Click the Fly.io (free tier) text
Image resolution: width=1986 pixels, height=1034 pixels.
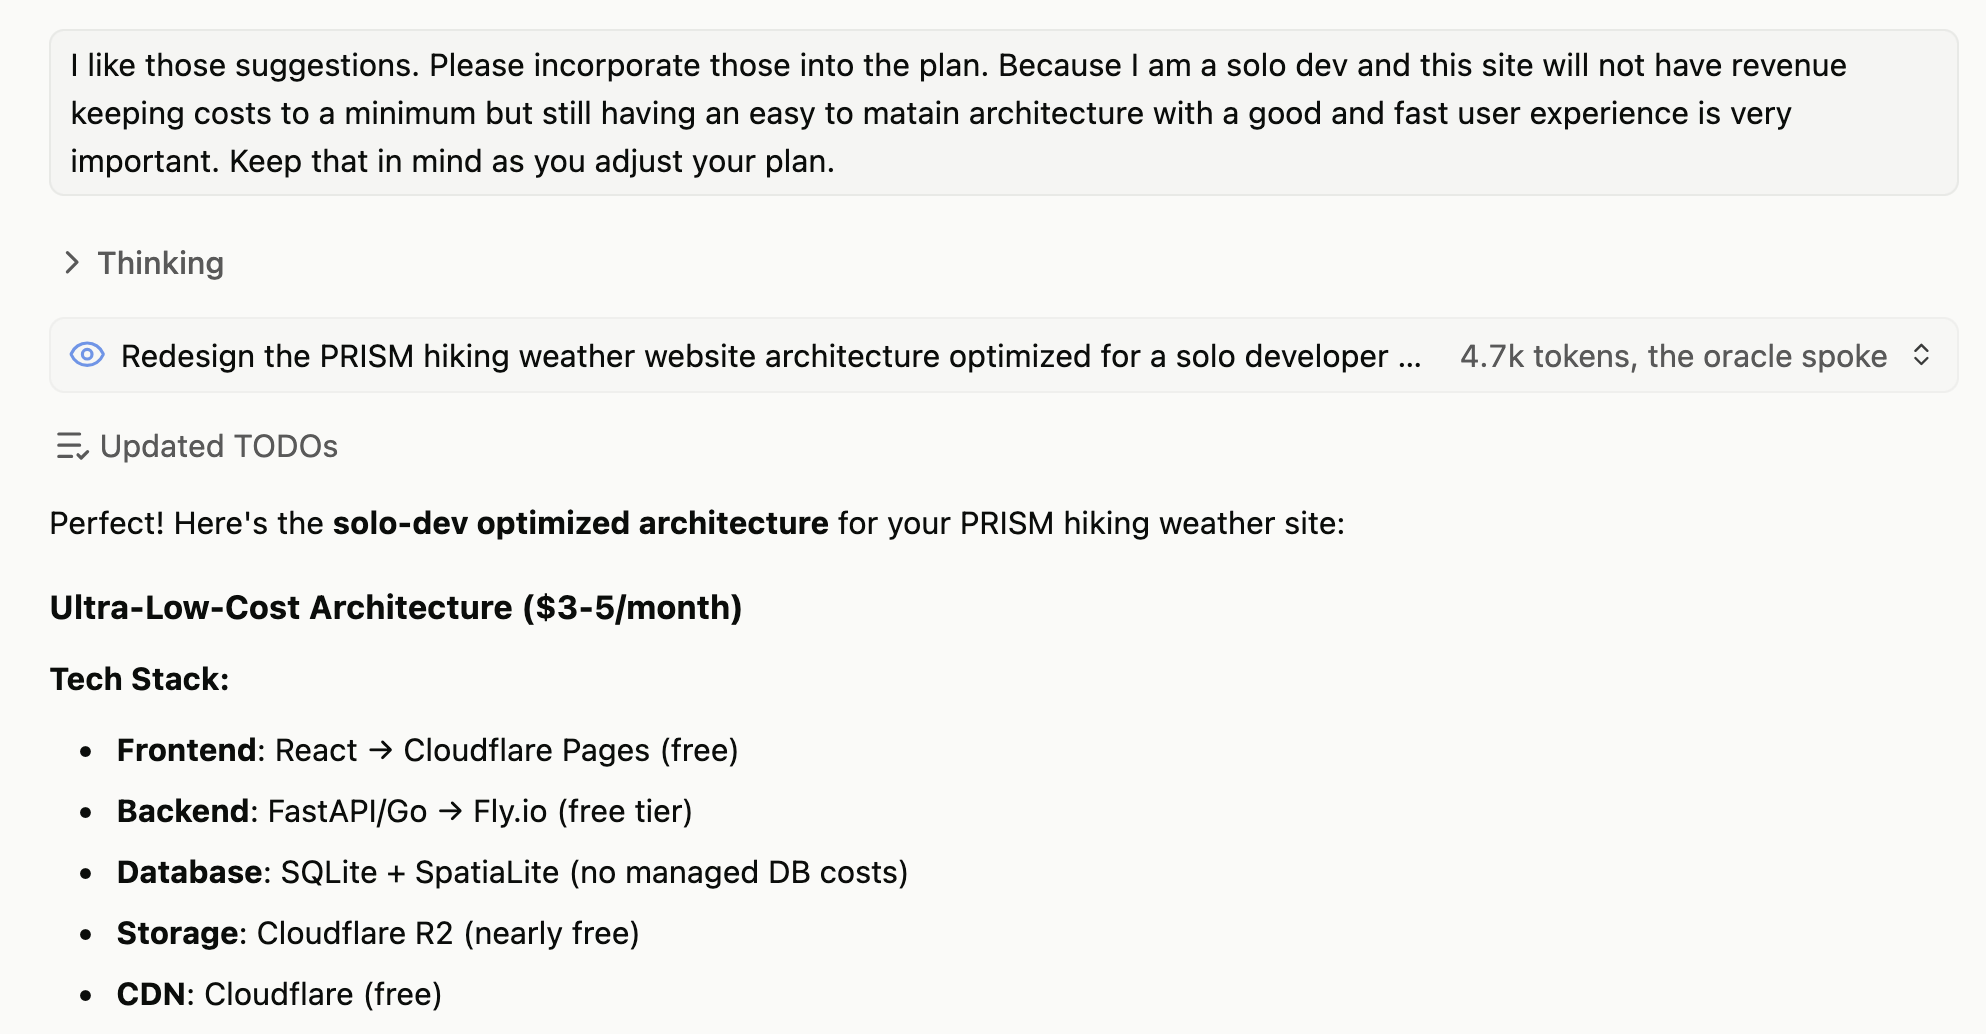(x=582, y=811)
